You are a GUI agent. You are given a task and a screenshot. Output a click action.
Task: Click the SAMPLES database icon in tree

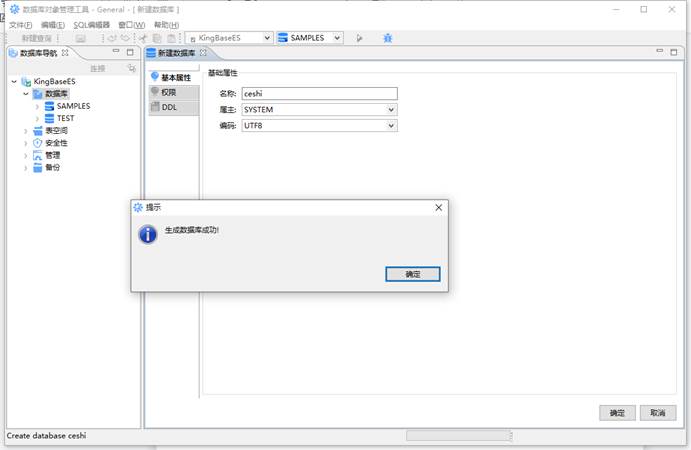pyautogui.click(x=49, y=106)
